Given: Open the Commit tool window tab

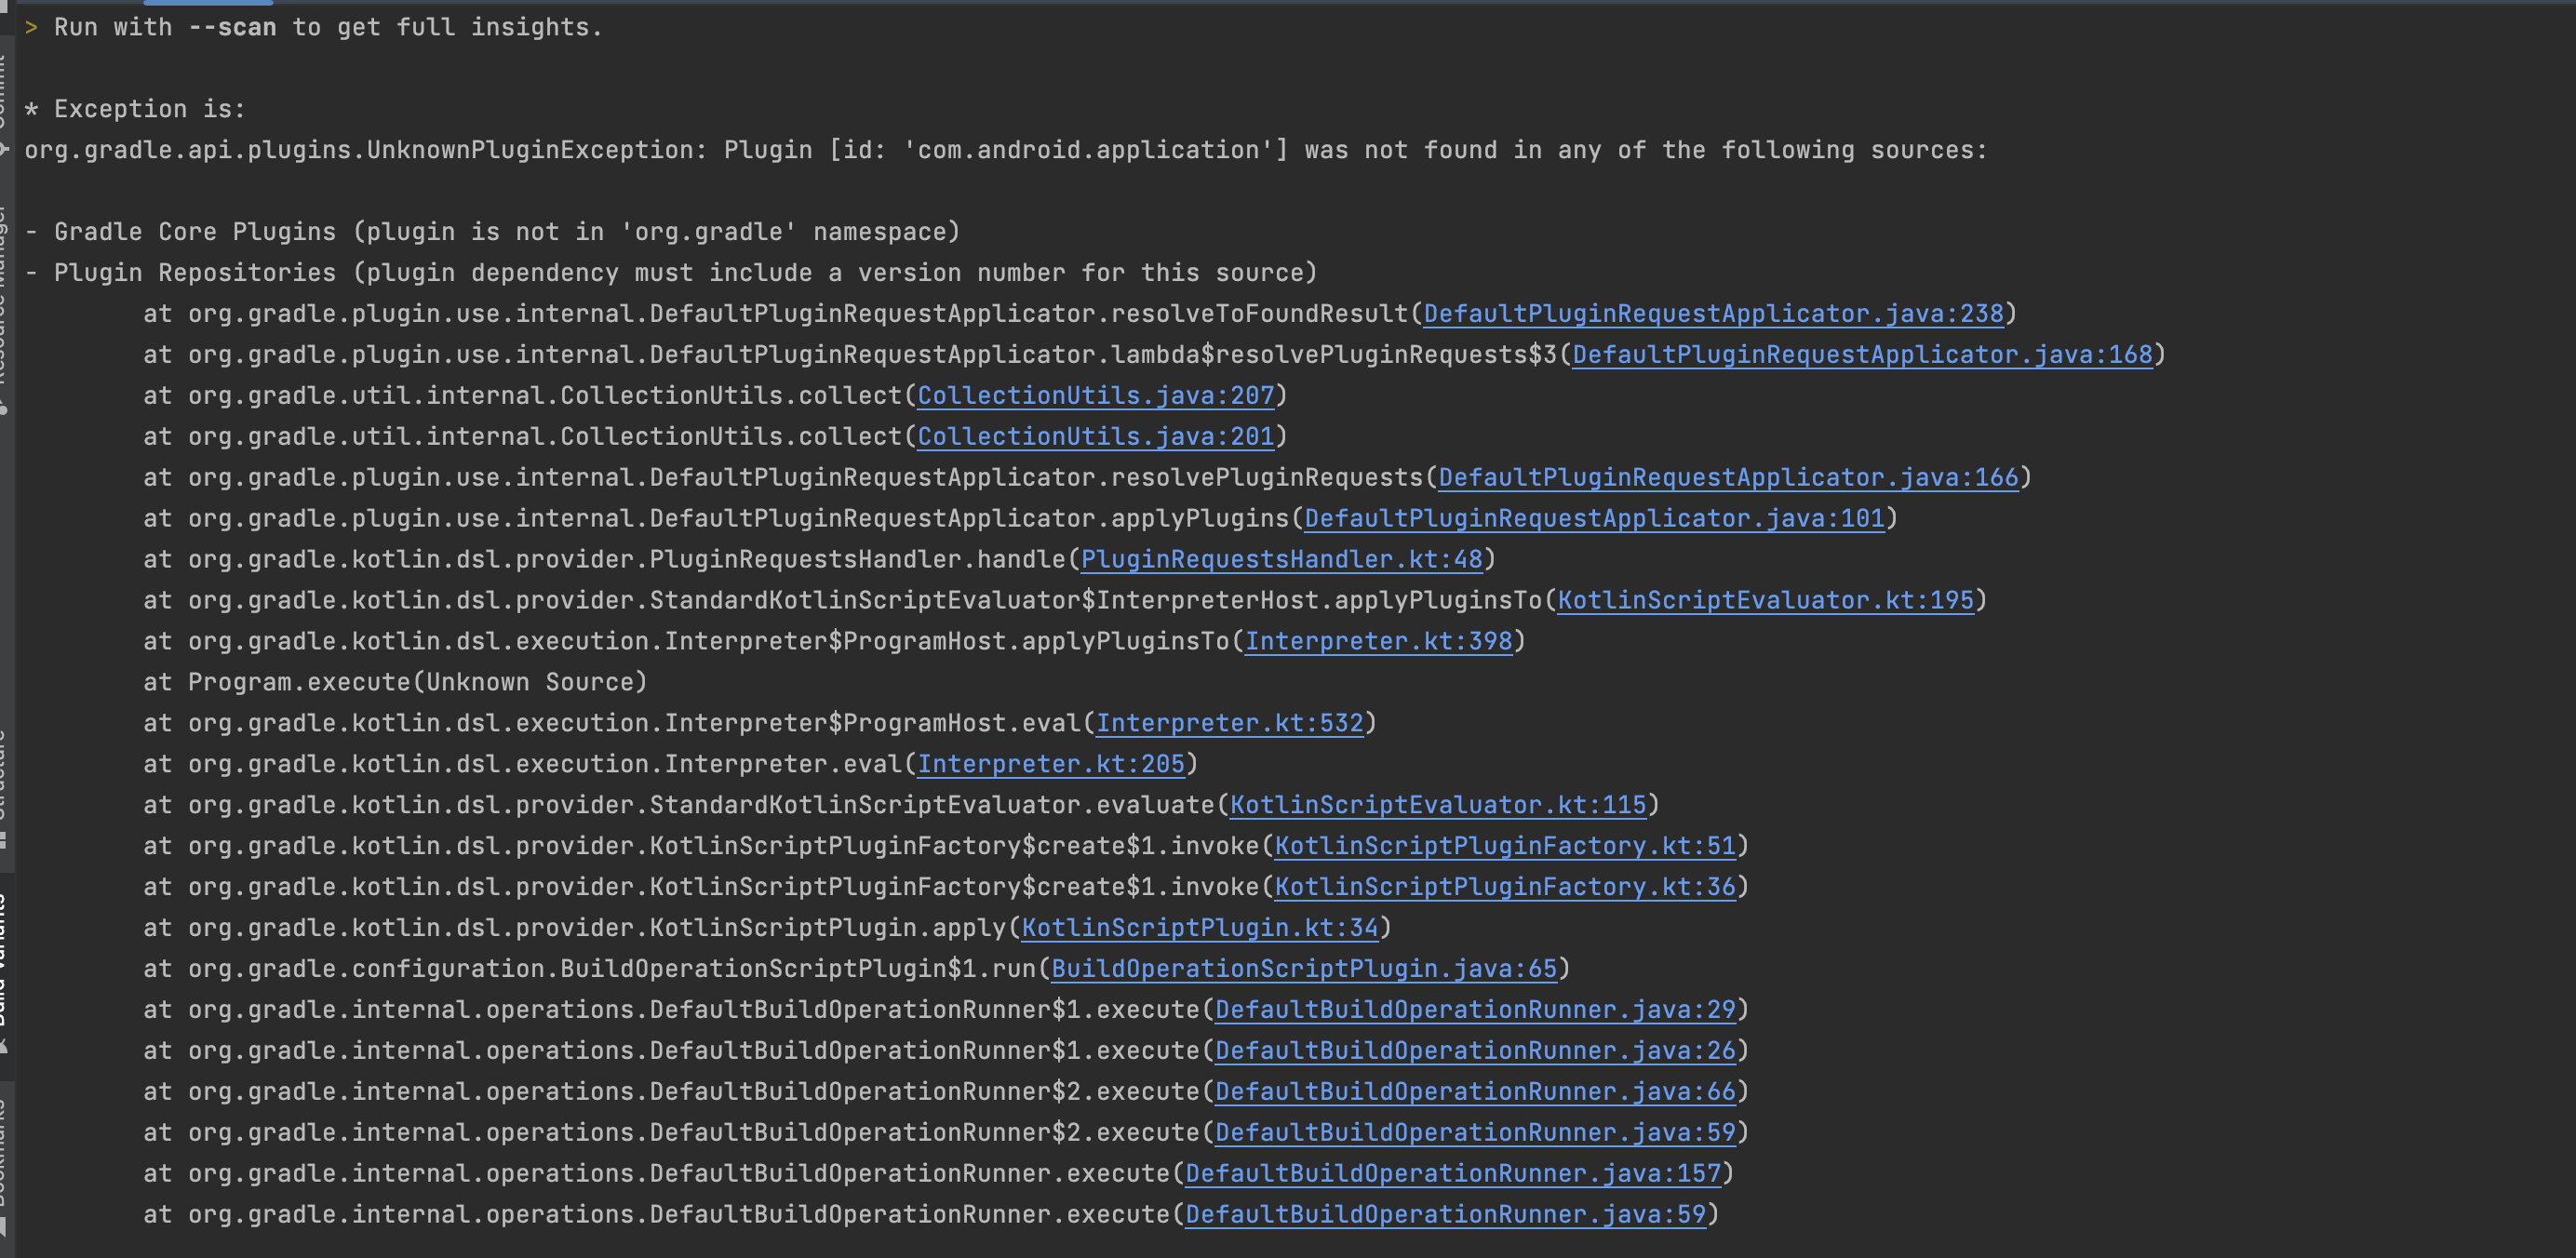Looking at the screenshot, I should coord(4,90).
